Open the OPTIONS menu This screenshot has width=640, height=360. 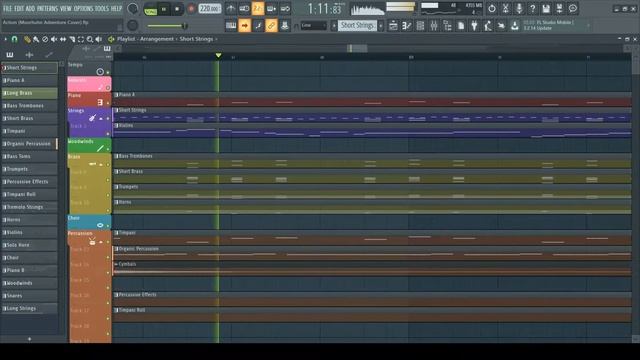84,8
